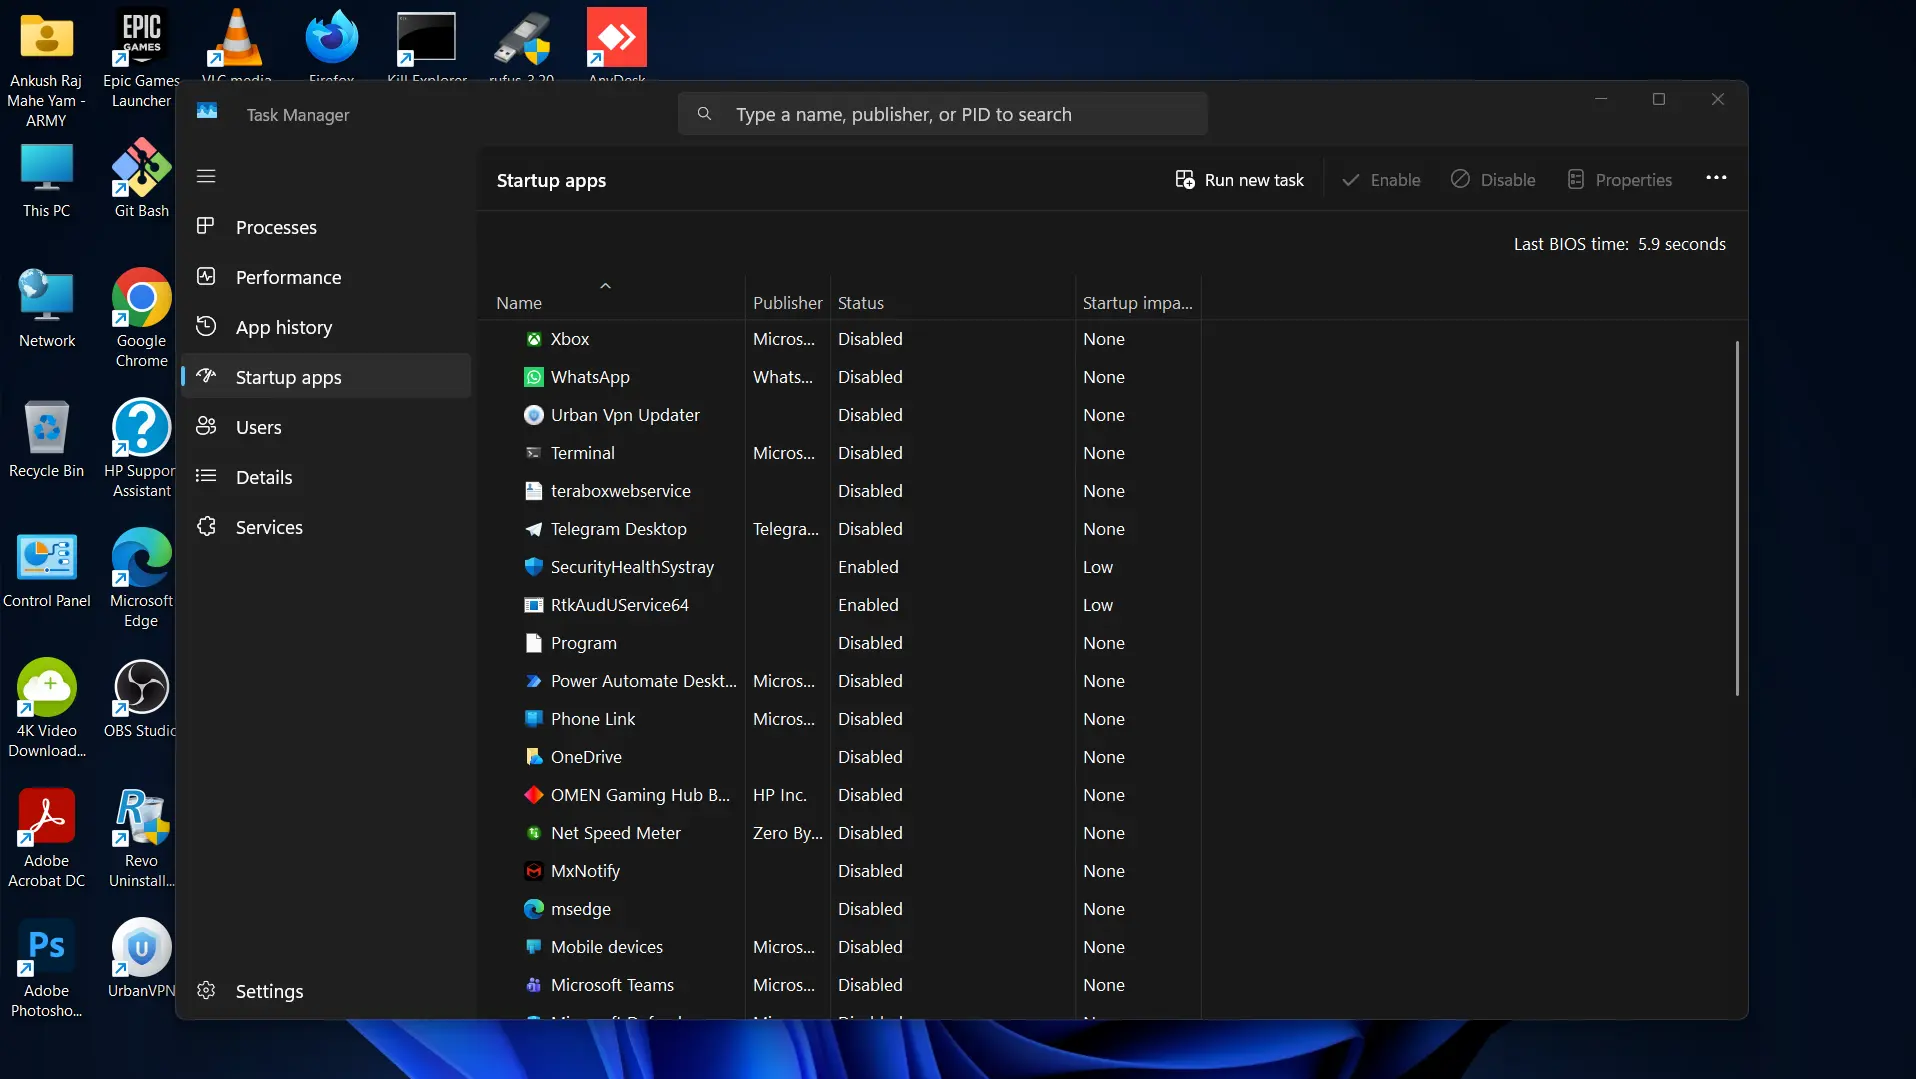The width and height of the screenshot is (1916, 1079).
Task: Sort by Startup impact column header
Action: (x=1138, y=303)
